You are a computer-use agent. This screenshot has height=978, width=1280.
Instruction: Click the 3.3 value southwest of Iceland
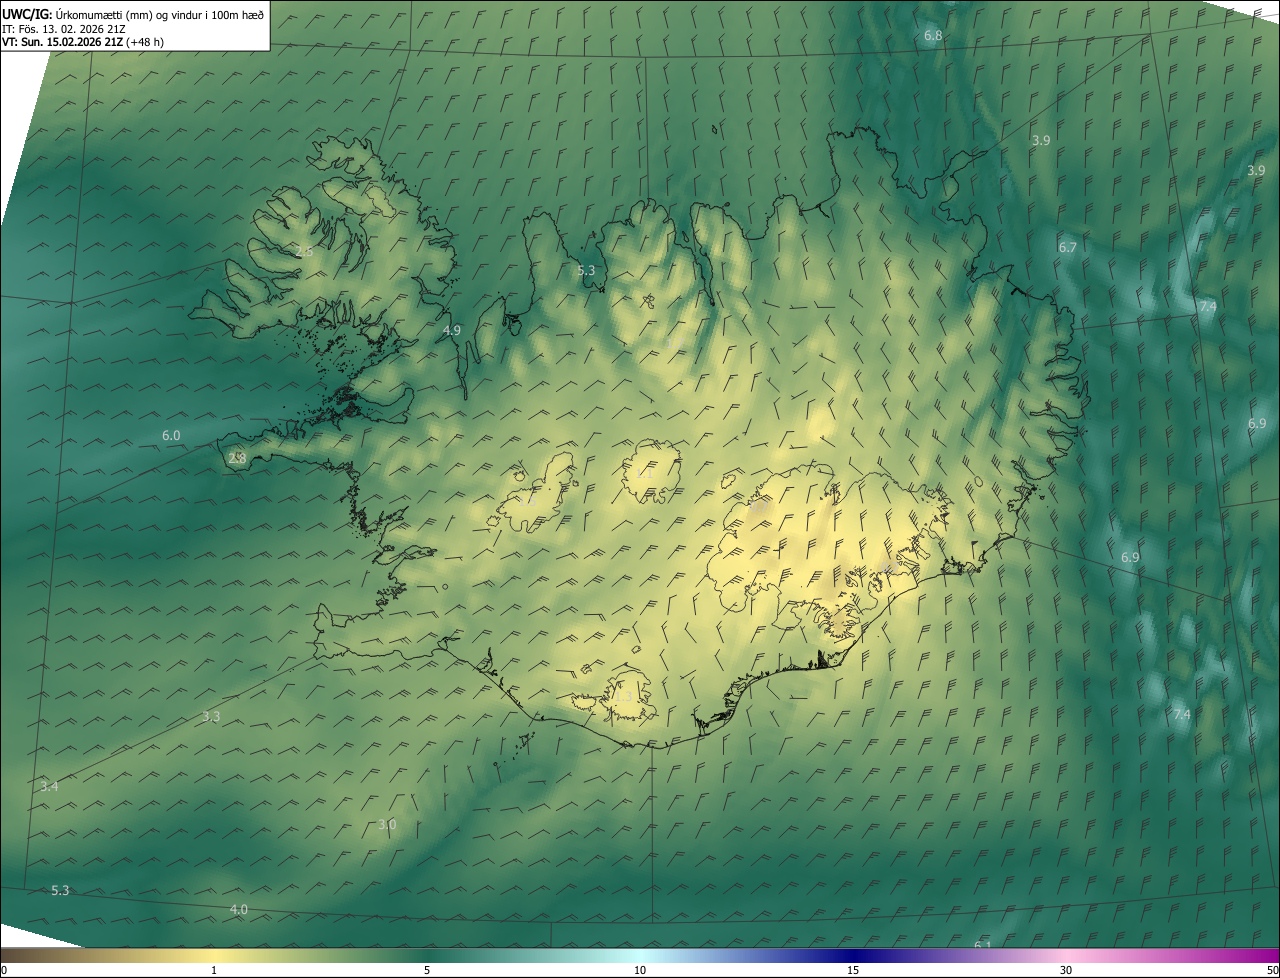coord(211,717)
